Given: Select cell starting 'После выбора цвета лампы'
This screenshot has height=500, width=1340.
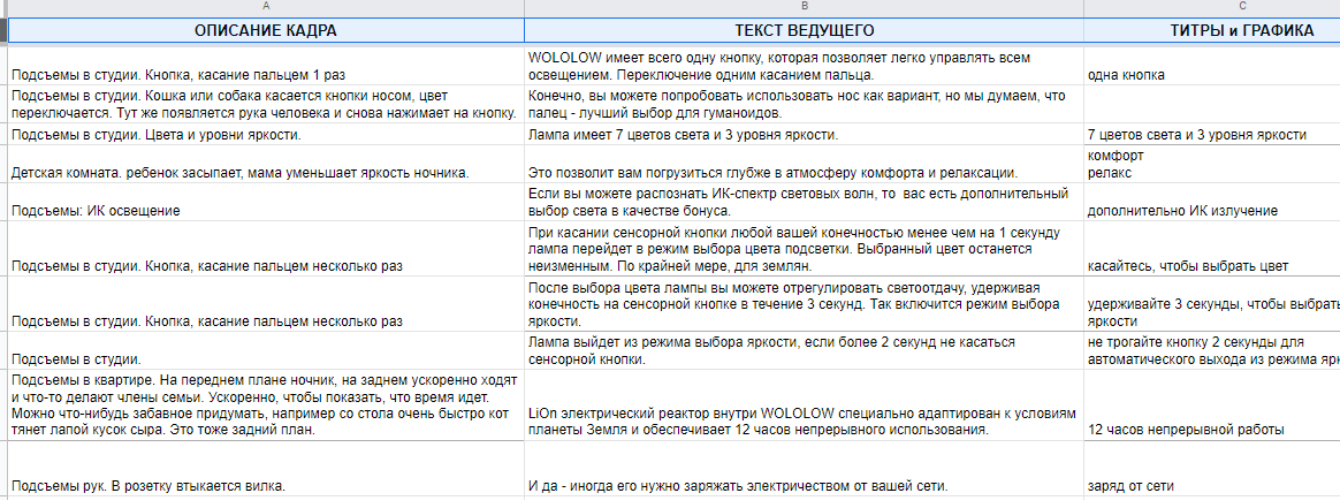Looking at the screenshot, I should [804, 304].
